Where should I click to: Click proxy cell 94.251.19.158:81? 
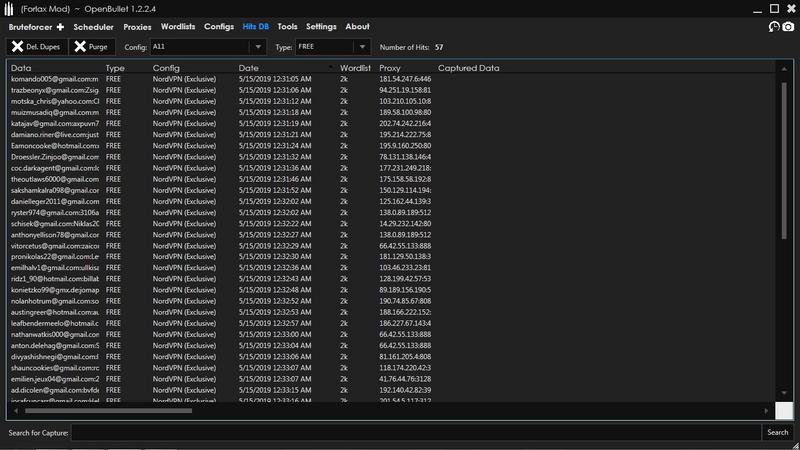(405, 90)
